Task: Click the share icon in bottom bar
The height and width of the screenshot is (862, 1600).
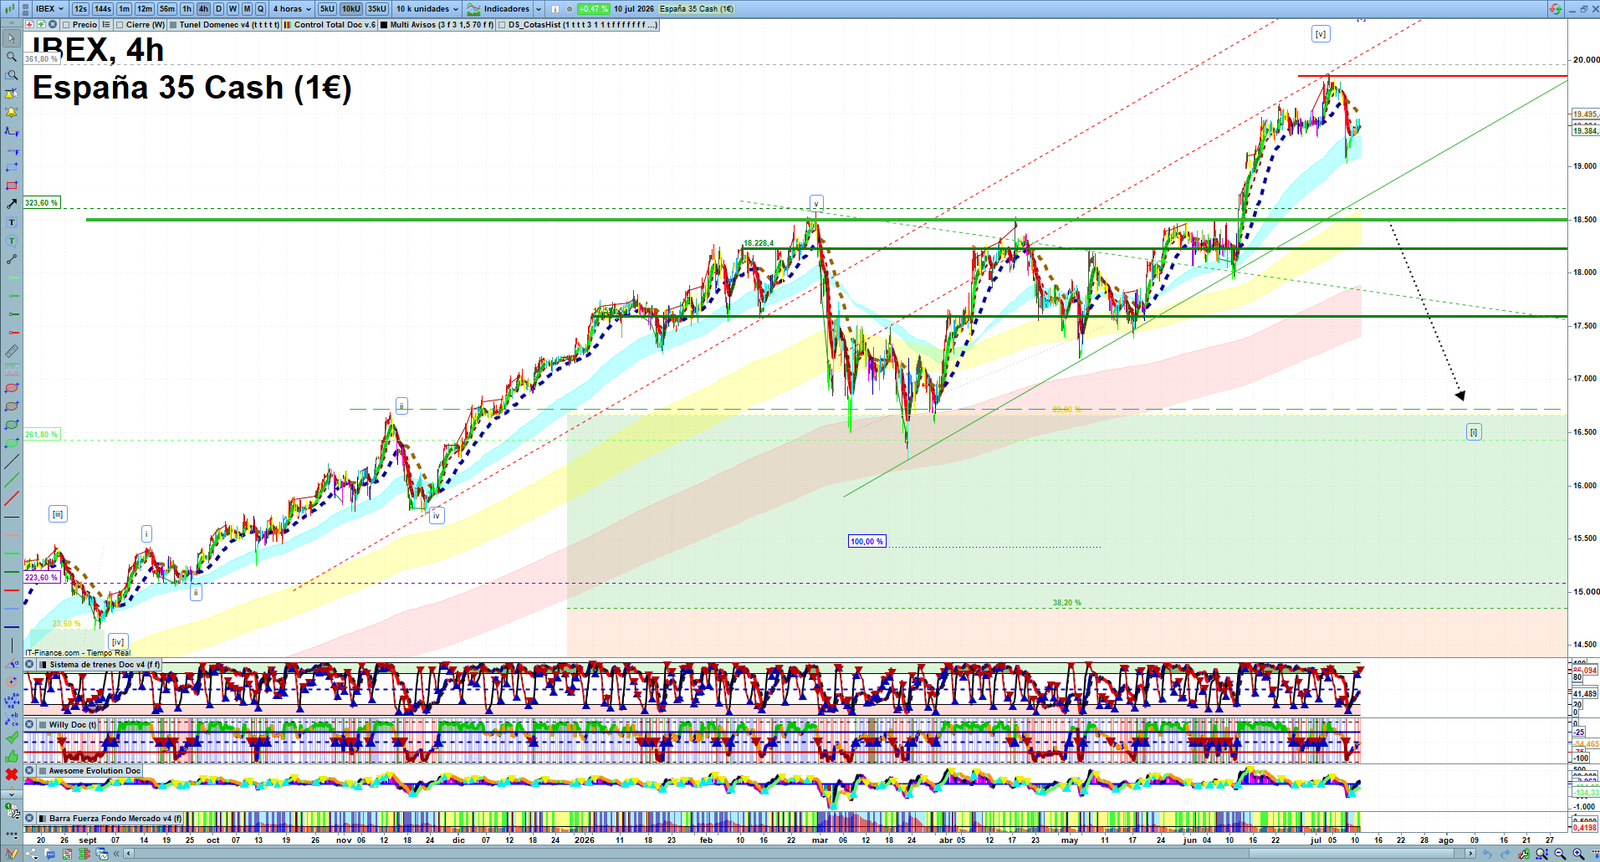Action: [32, 853]
